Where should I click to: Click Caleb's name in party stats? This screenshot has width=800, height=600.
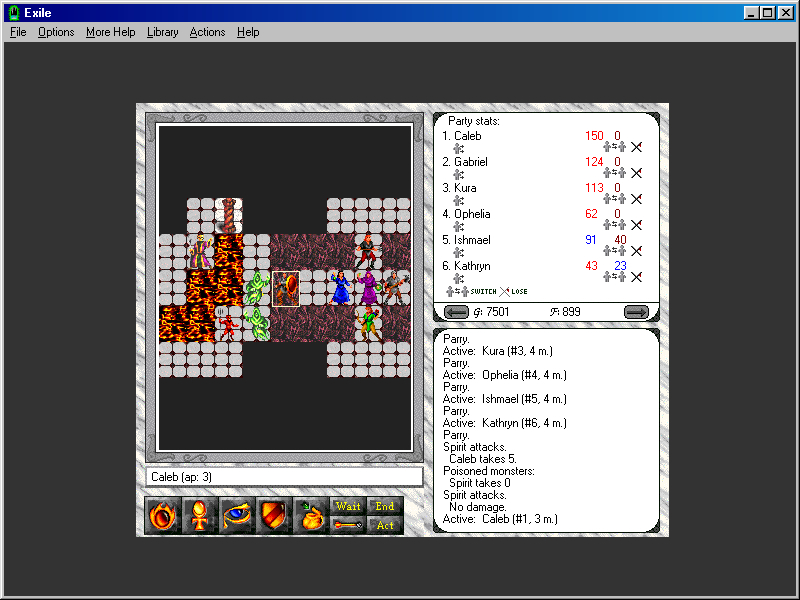point(467,136)
